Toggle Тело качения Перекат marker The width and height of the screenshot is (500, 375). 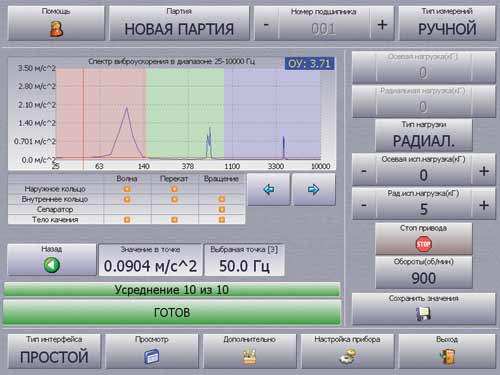tap(174, 220)
